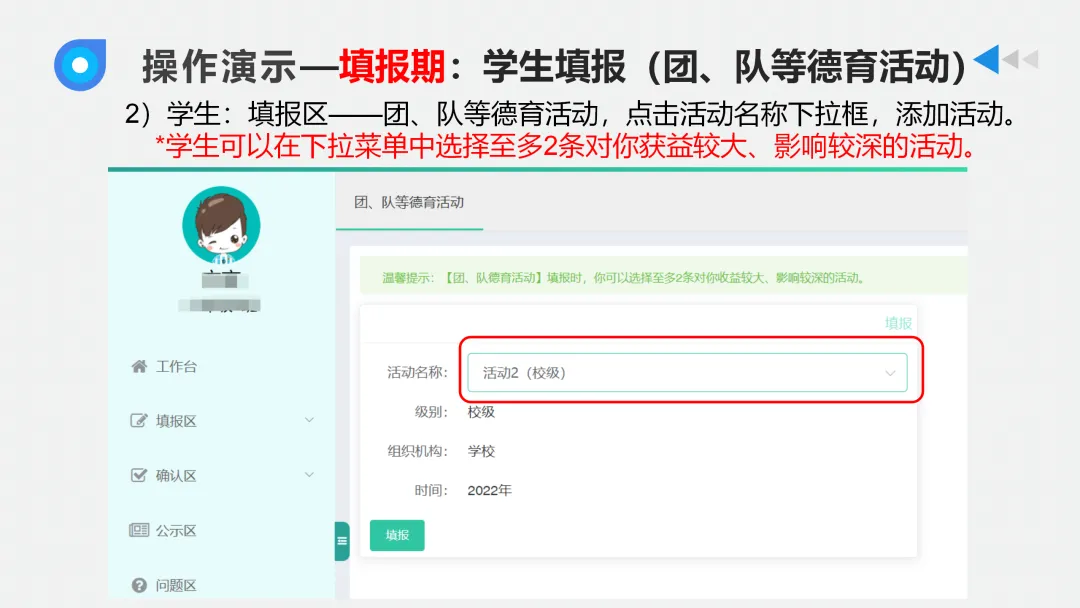Collapse the 确认区 sidebar section
The image size is (1080, 608).
coord(310,475)
